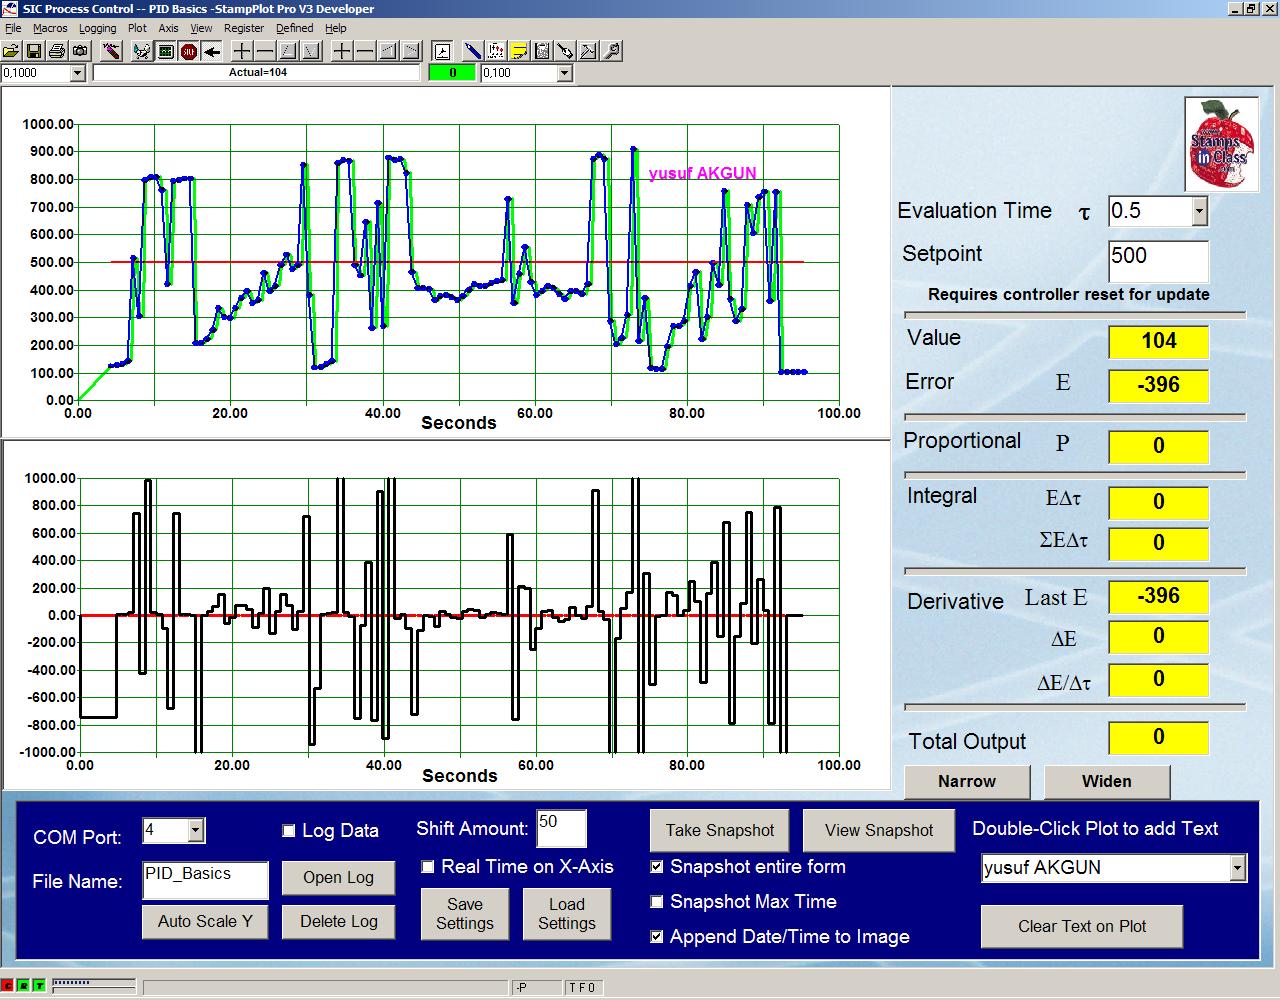This screenshot has width=1280, height=1000.
Task: Click the blue pen toolbar icon
Action: pos(472,50)
